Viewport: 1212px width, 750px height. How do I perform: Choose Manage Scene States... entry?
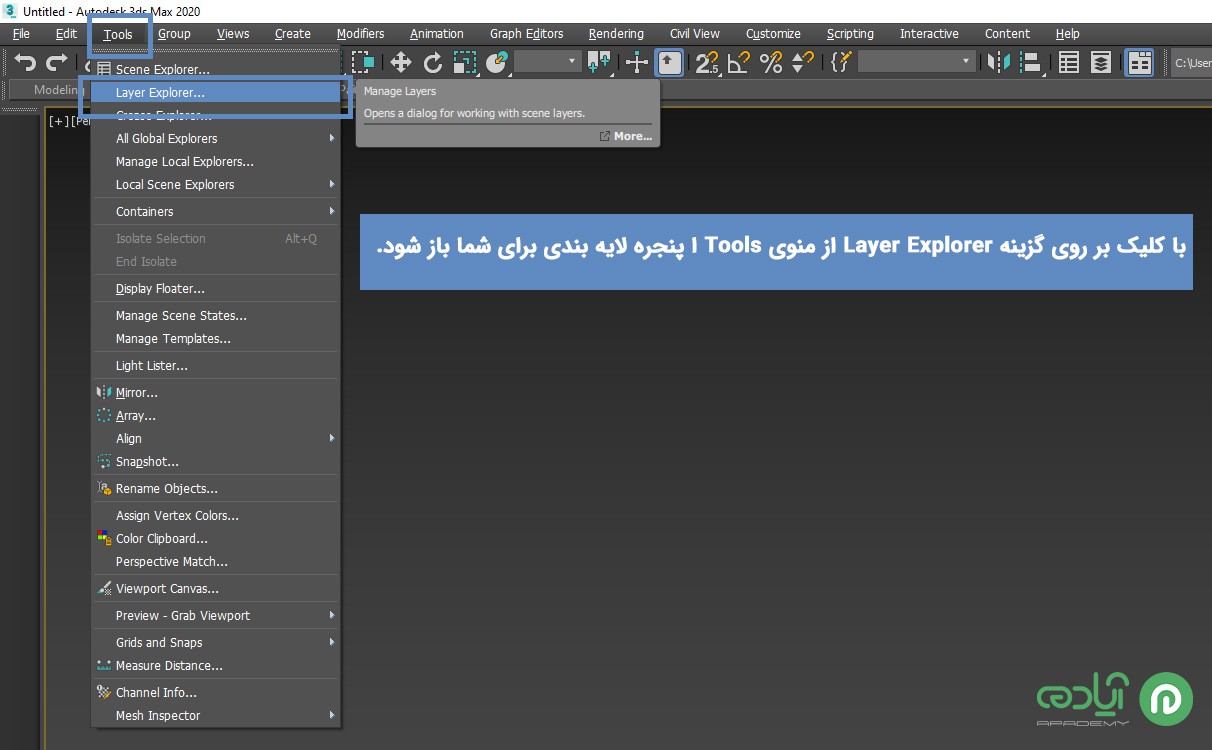[x=216, y=316]
